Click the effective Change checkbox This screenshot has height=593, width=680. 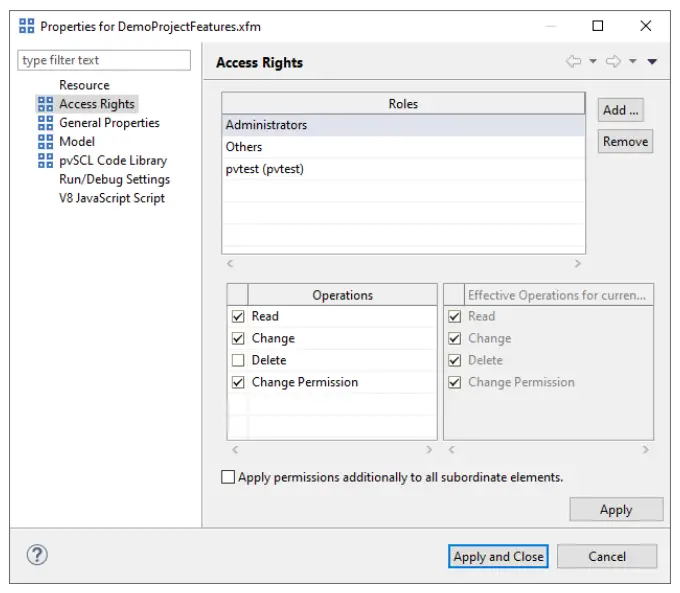click(x=454, y=338)
